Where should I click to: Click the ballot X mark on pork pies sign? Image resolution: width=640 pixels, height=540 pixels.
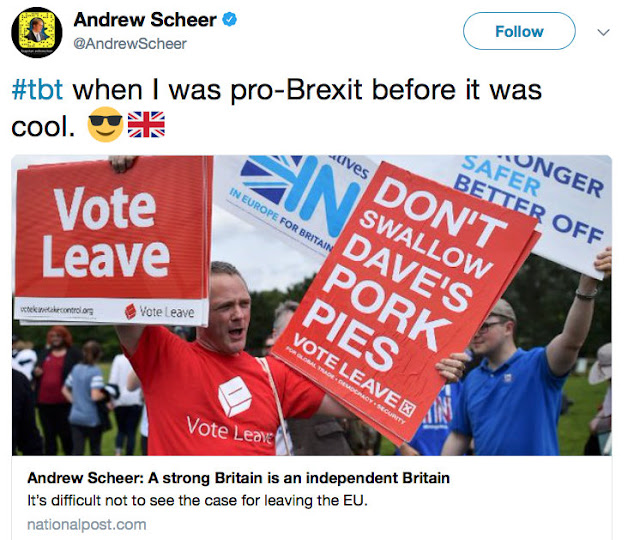[407, 408]
